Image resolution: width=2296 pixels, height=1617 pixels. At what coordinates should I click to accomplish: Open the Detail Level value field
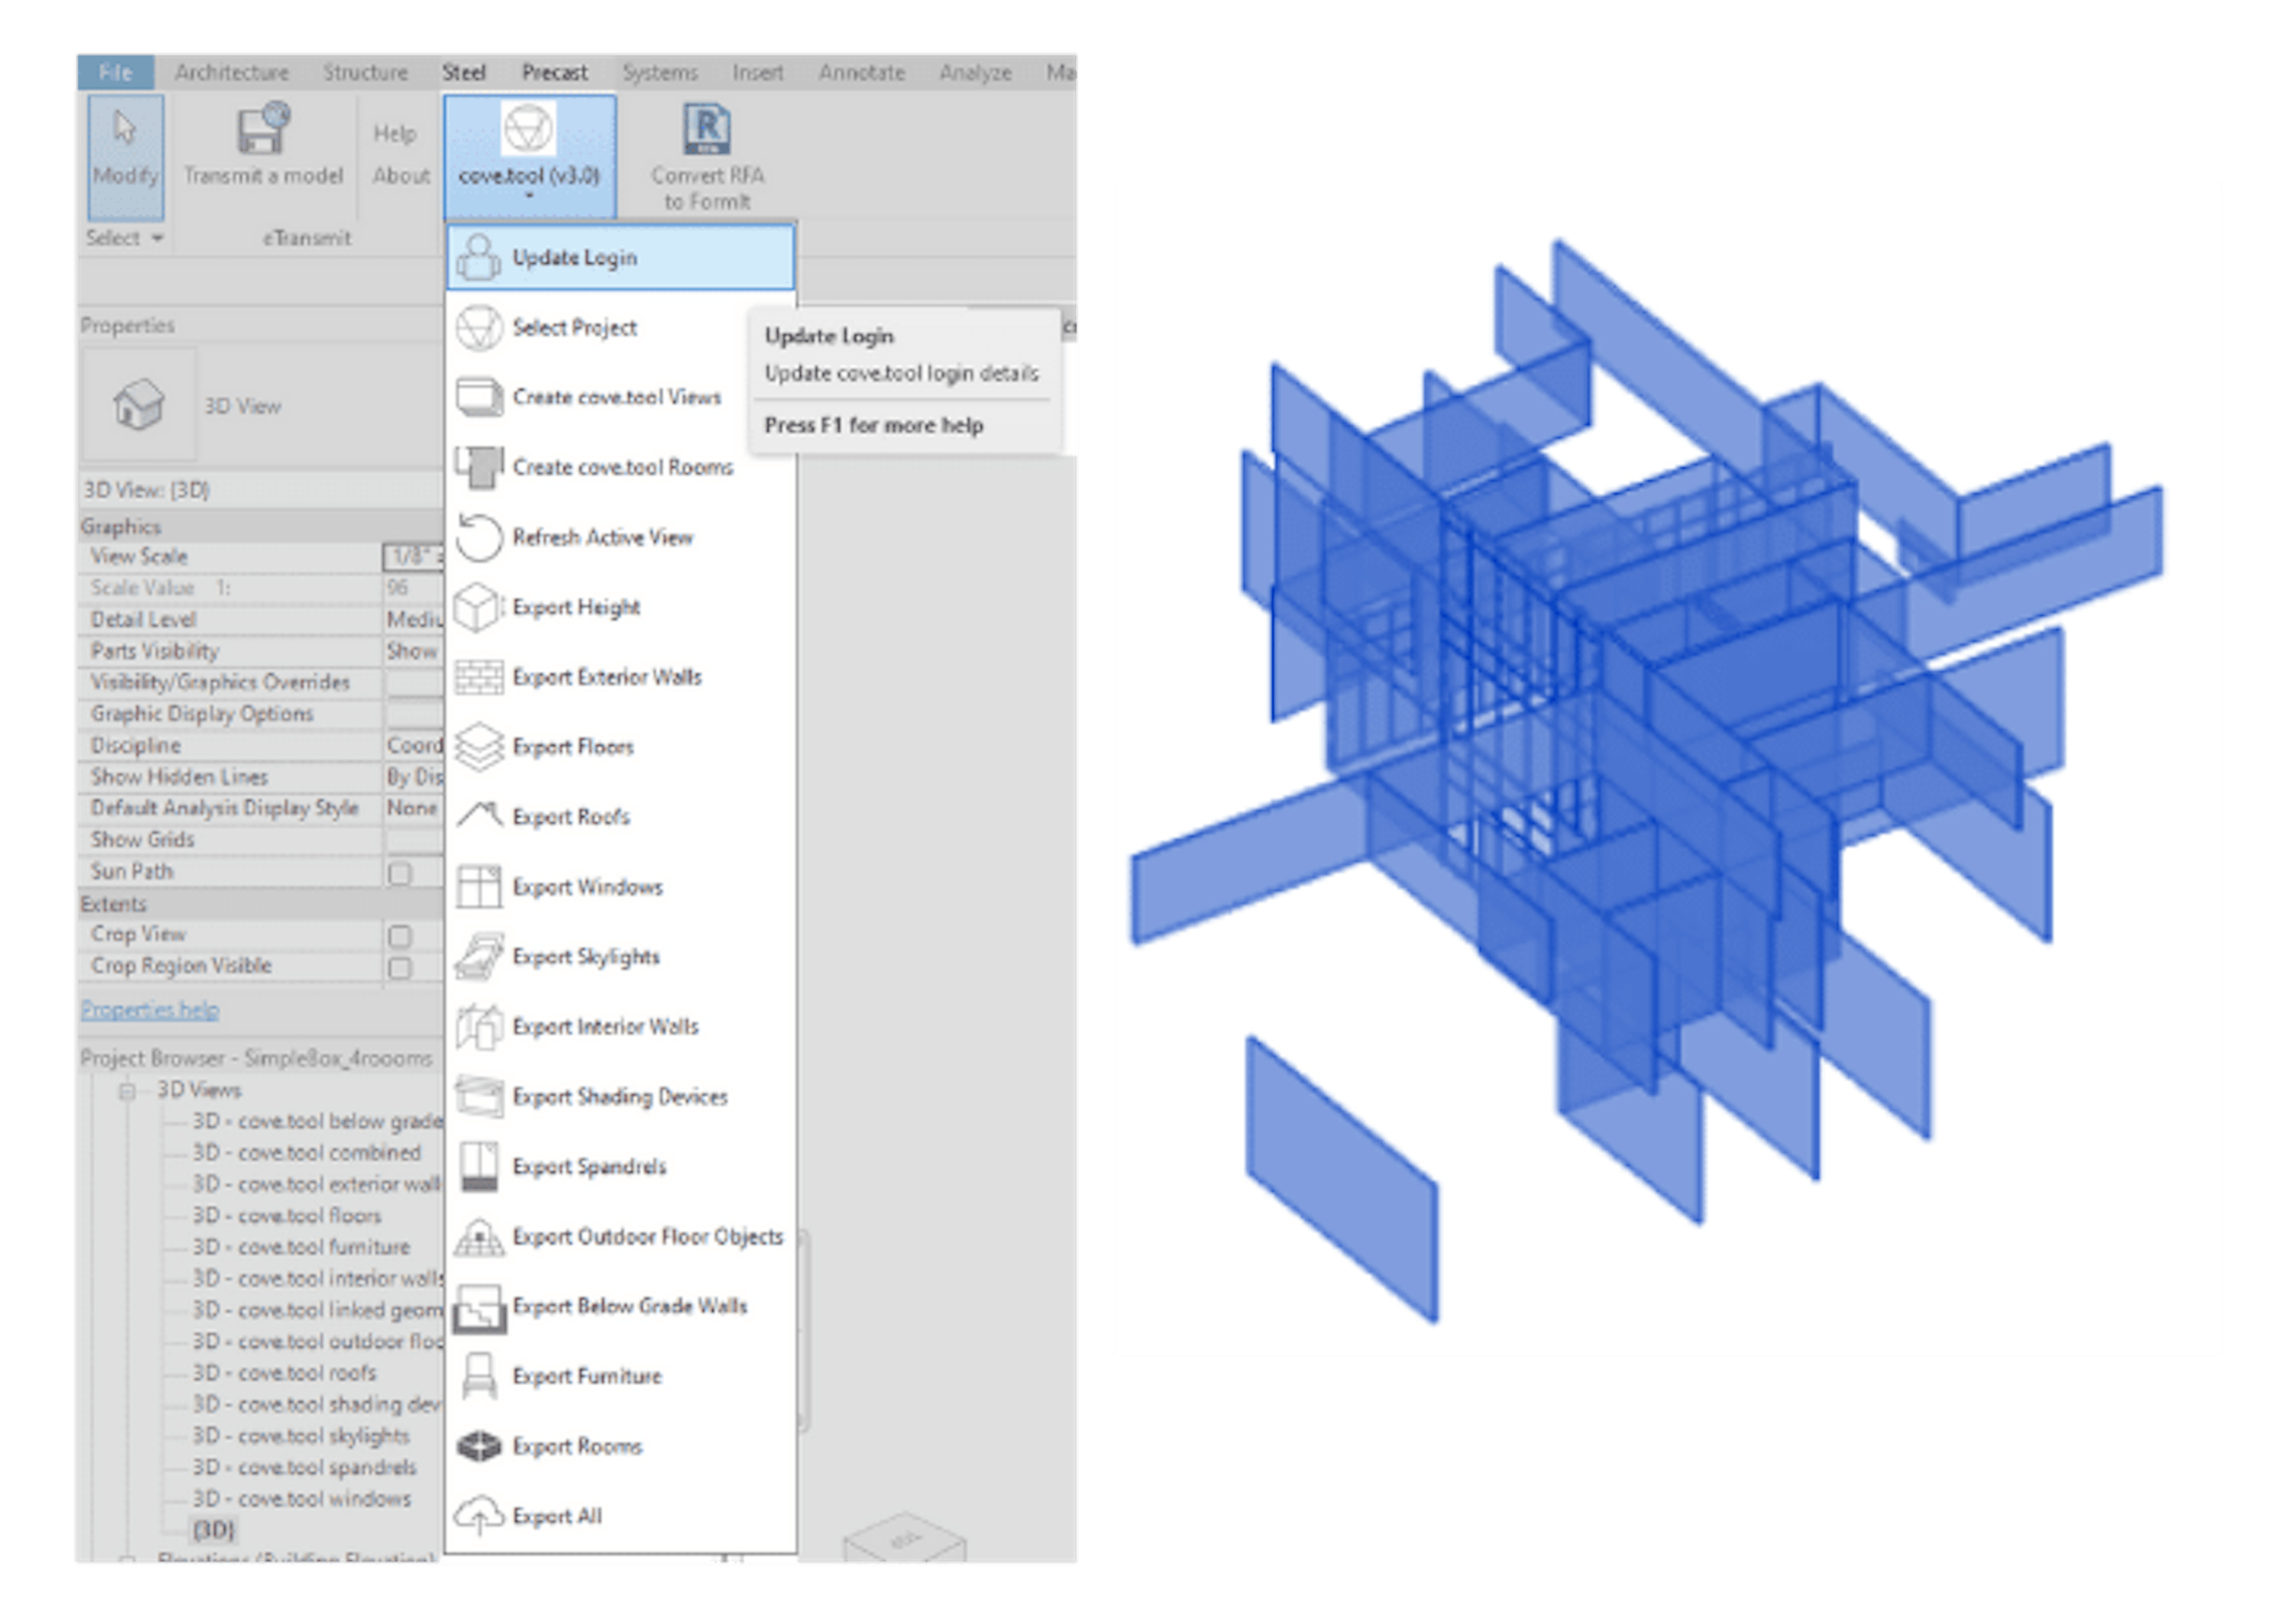point(413,619)
